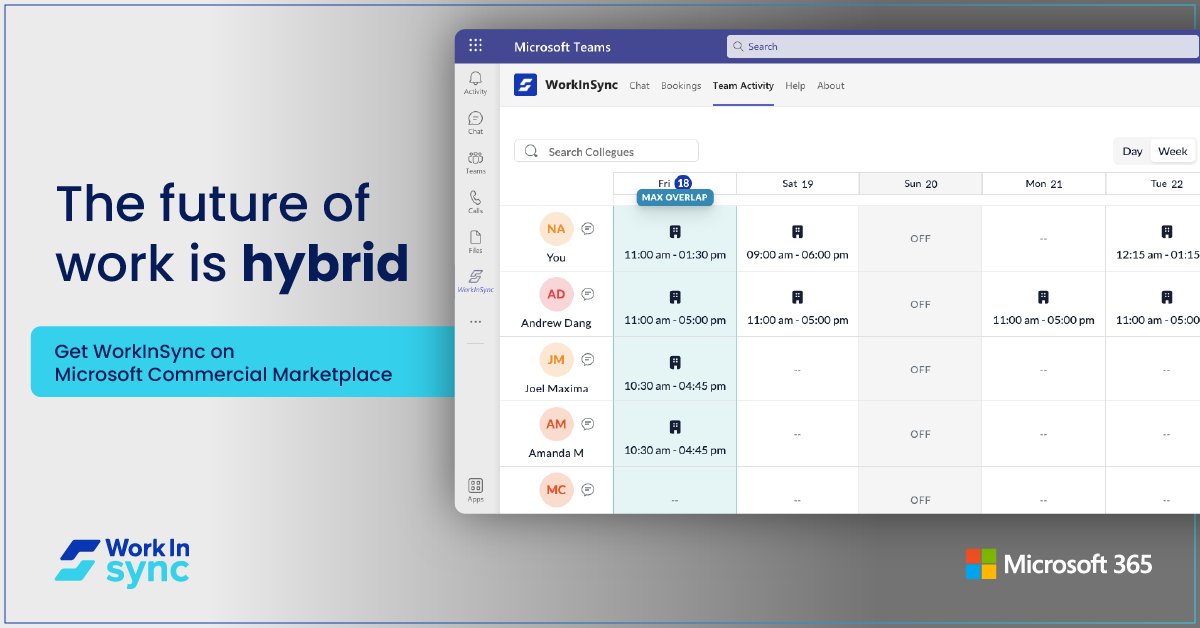
Task: Click Joel Maxima's 10:30 am - 04:45 pm slot
Action: [675, 386]
